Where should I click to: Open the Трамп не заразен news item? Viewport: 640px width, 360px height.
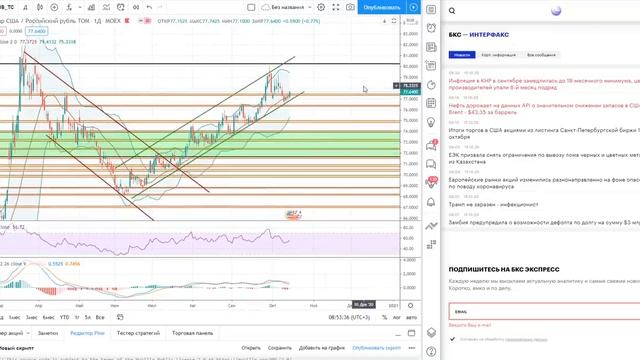pyautogui.click(x=493, y=204)
